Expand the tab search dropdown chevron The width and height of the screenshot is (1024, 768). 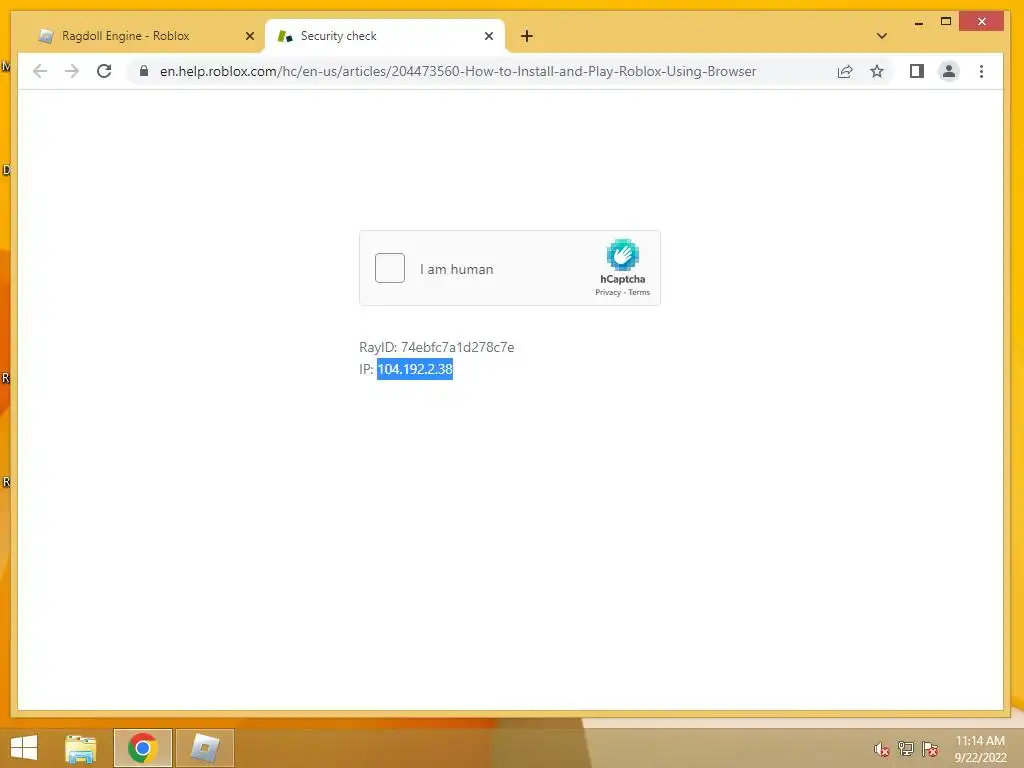click(882, 36)
